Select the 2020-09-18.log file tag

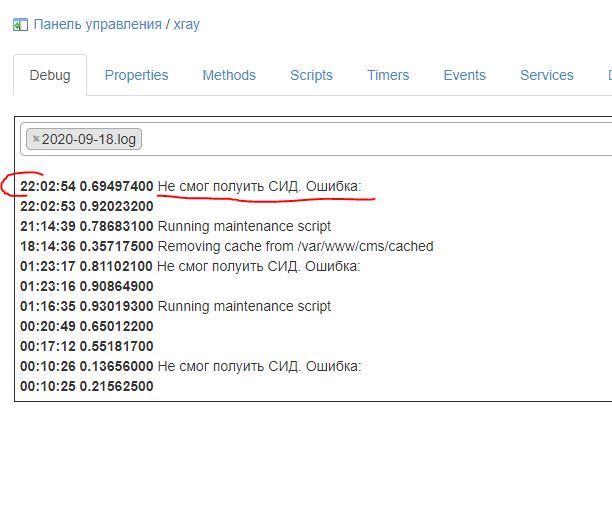tap(84, 139)
